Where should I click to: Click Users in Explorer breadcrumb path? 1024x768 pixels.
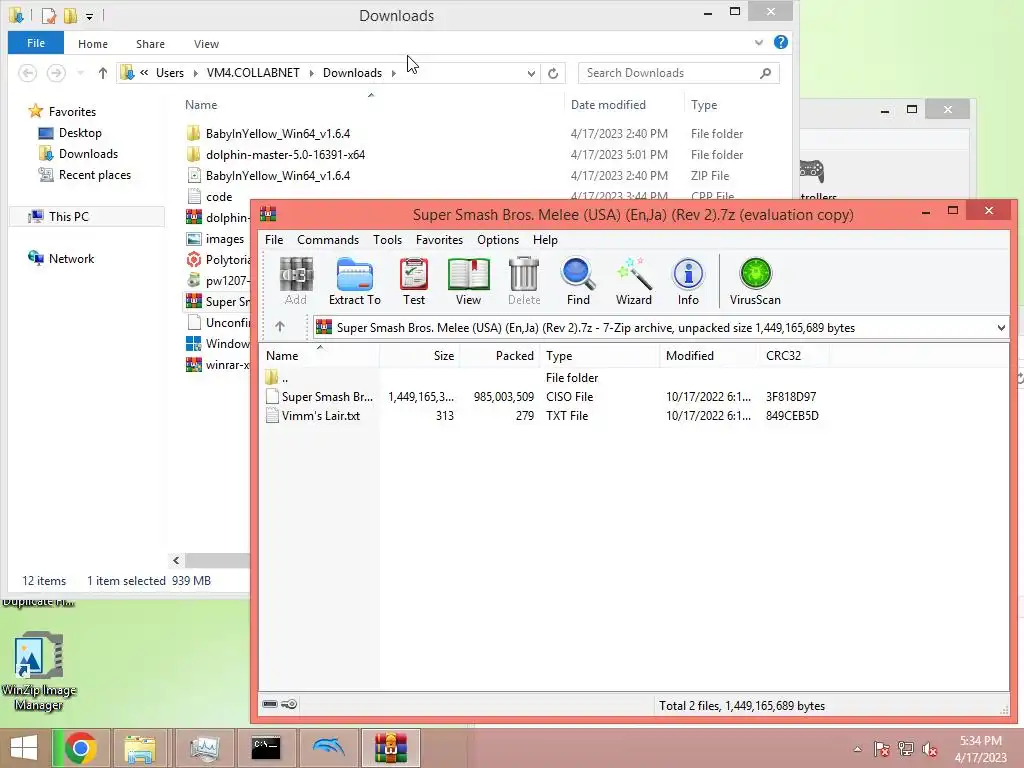[170, 73]
